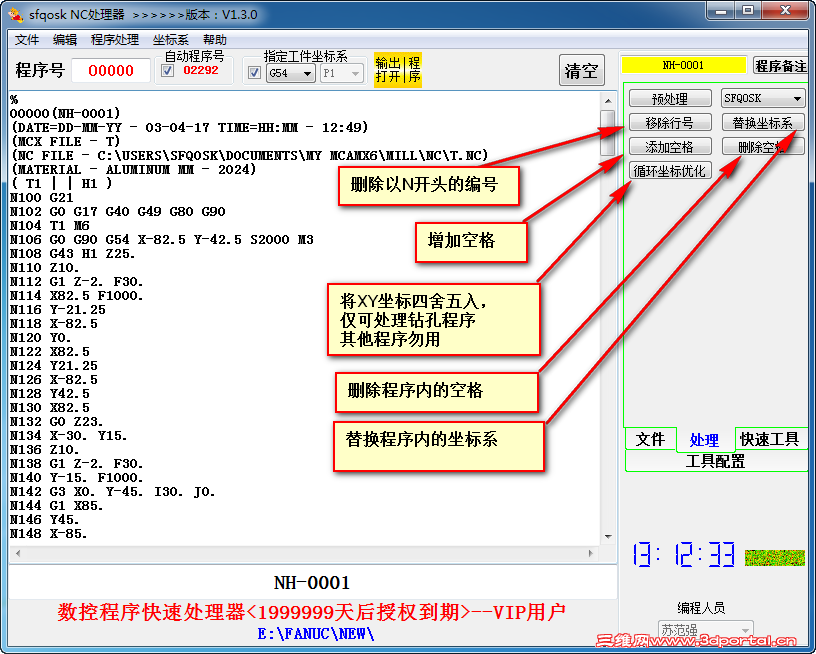The width and height of the screenshot is (816, 654).
Task: Click the line N132 G0 Z23.
Action: pos(57,422)
